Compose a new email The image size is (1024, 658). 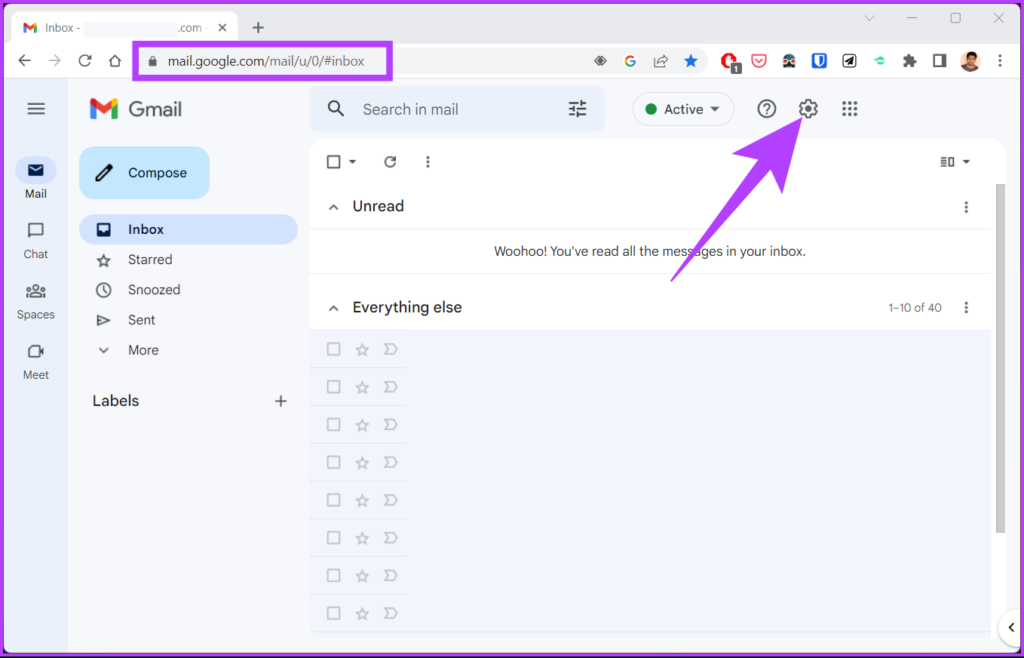coord(144,173)
